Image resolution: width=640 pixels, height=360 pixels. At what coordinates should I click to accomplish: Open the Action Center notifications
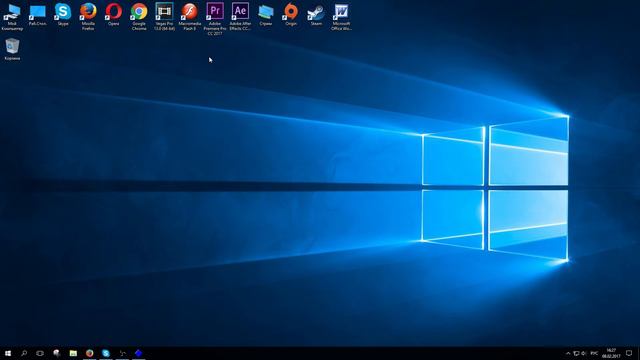[x=629, y=353]
